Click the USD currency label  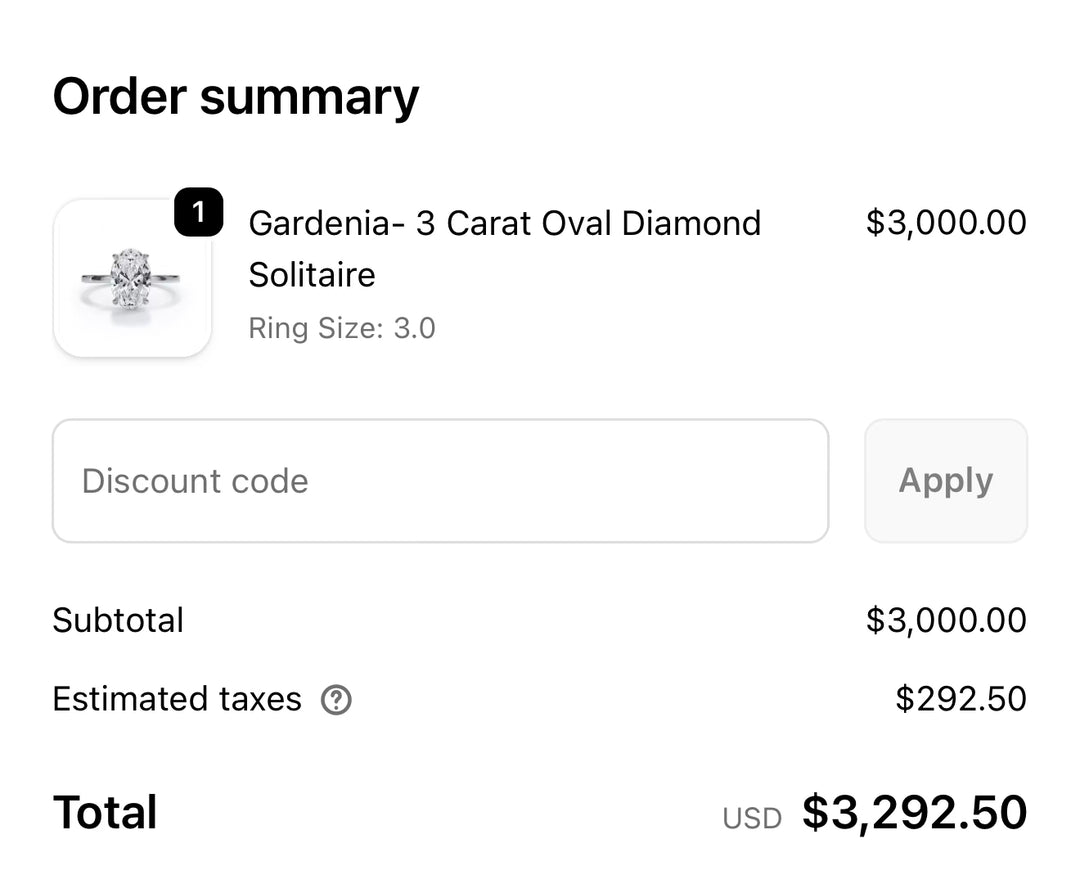click(751, 818)
